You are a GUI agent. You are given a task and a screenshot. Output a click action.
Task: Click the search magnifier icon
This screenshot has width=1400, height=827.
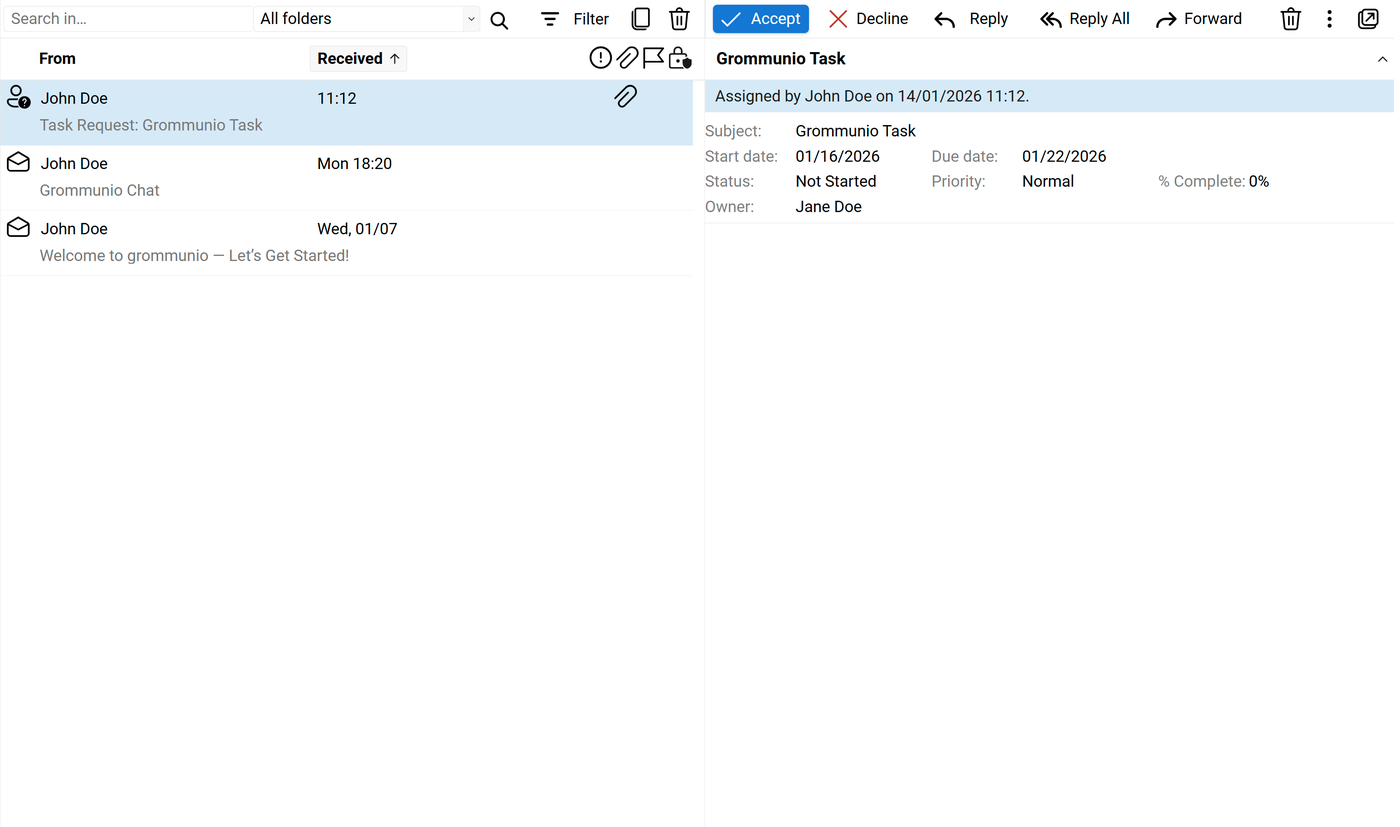(499, 19)
